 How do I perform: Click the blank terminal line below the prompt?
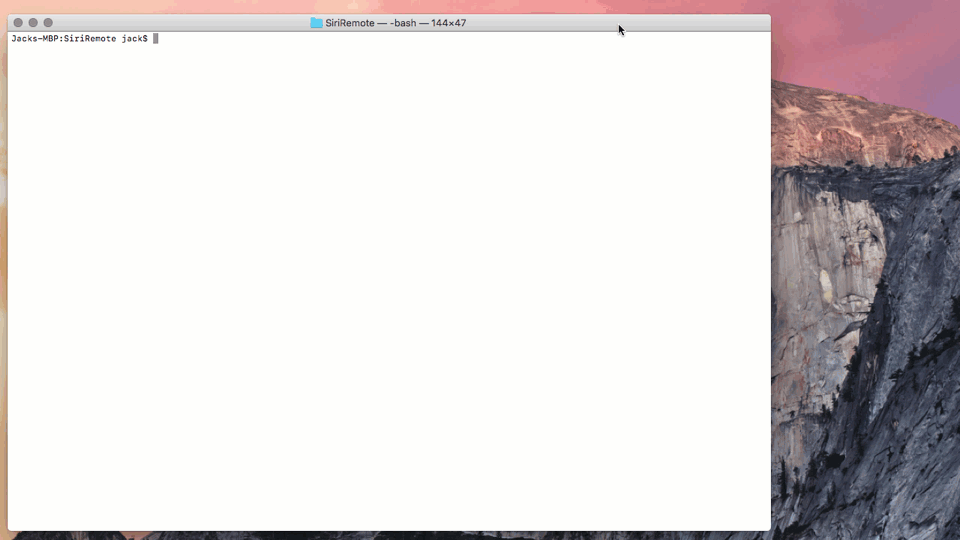200,52
